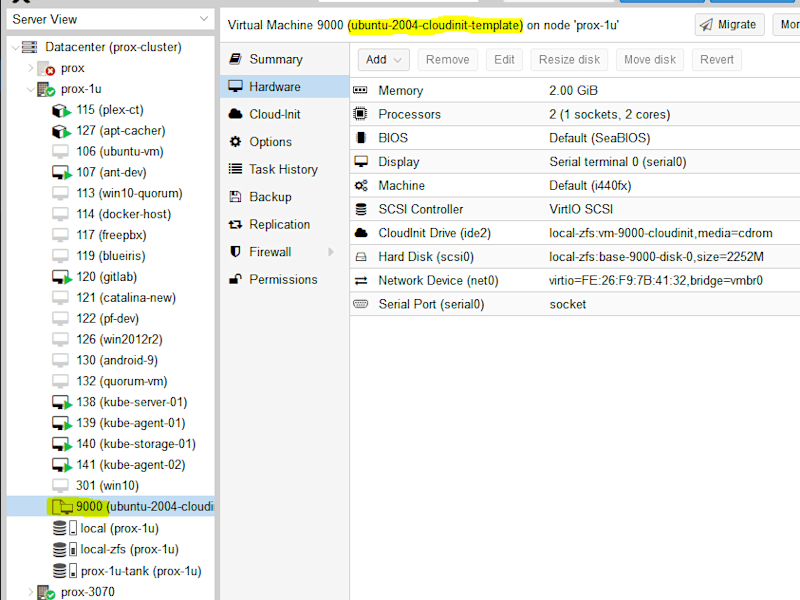Open the Task History section
The height and width of the screenshot is (600, 800).
click(x=285, y=169)
